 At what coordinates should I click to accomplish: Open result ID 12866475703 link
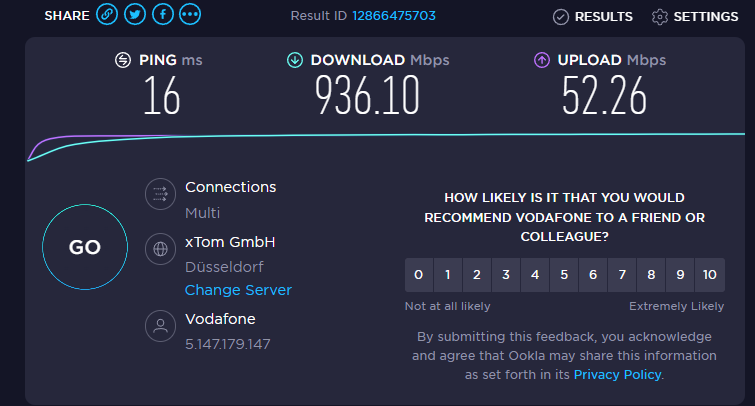point(394,16)
